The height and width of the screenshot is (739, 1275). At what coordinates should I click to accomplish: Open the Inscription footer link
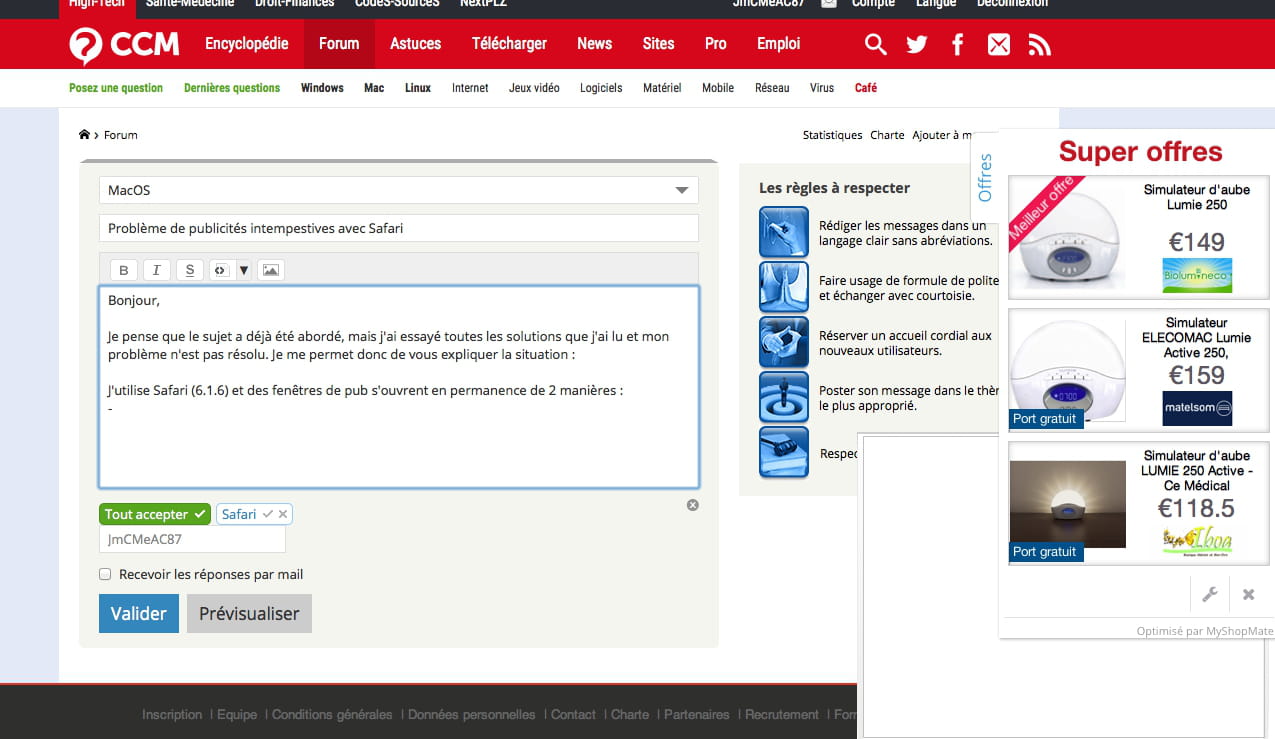pyautogui.click(x=172, y=715)
